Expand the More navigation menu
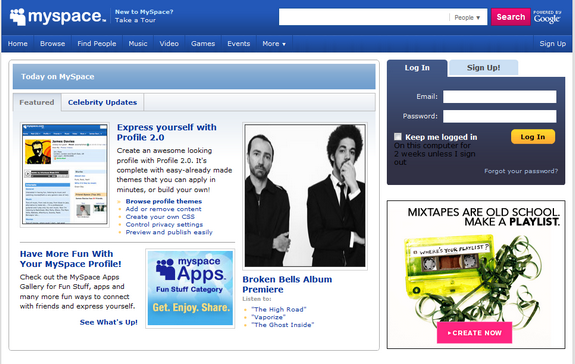 tap(274, 44)
